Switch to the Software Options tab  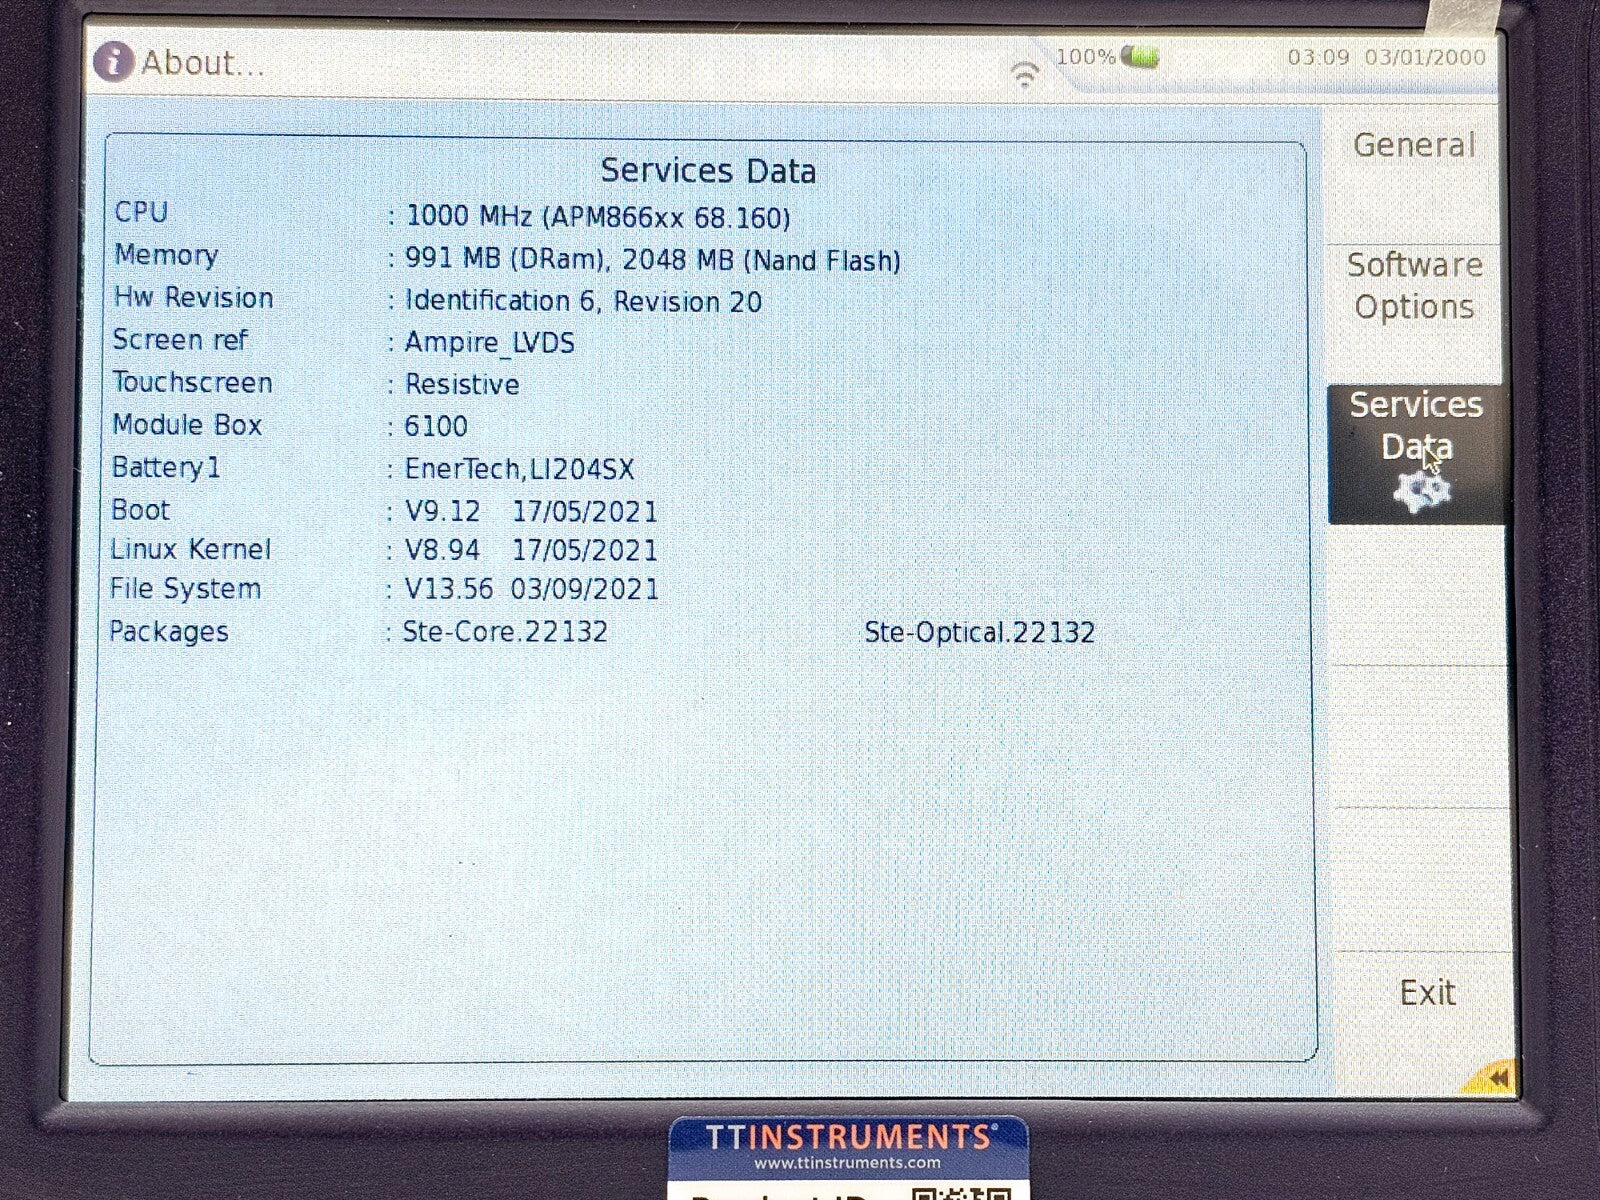click(x=1414, y=286)
